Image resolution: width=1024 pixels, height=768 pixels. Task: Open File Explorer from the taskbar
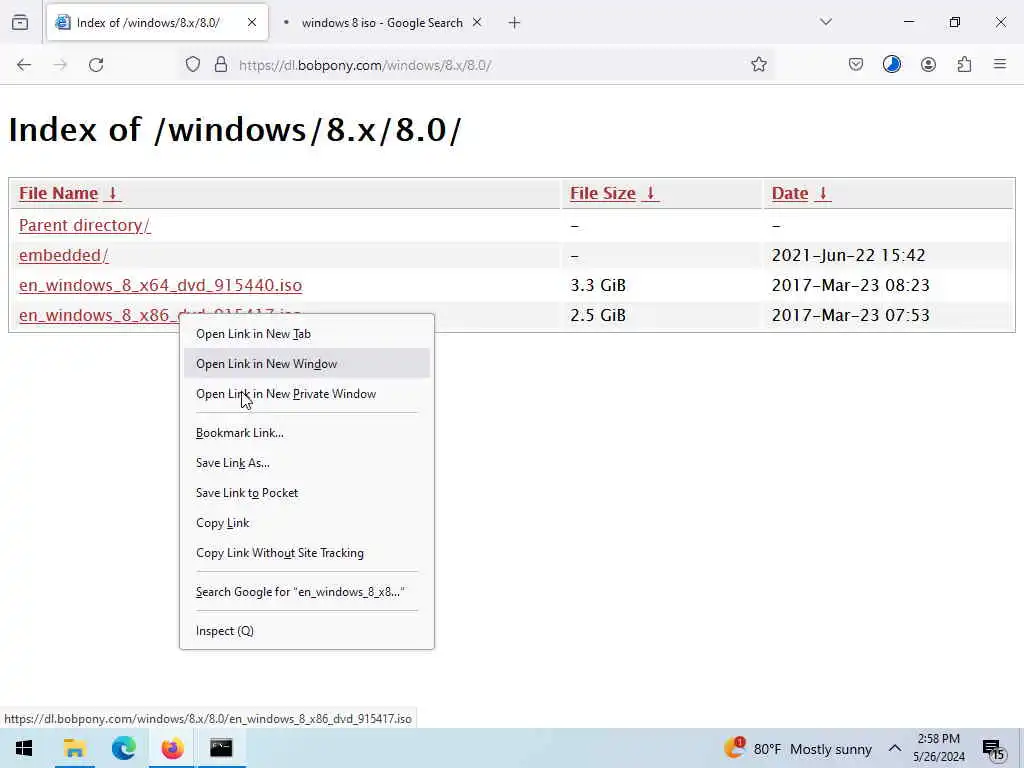(x=74, y=748)
